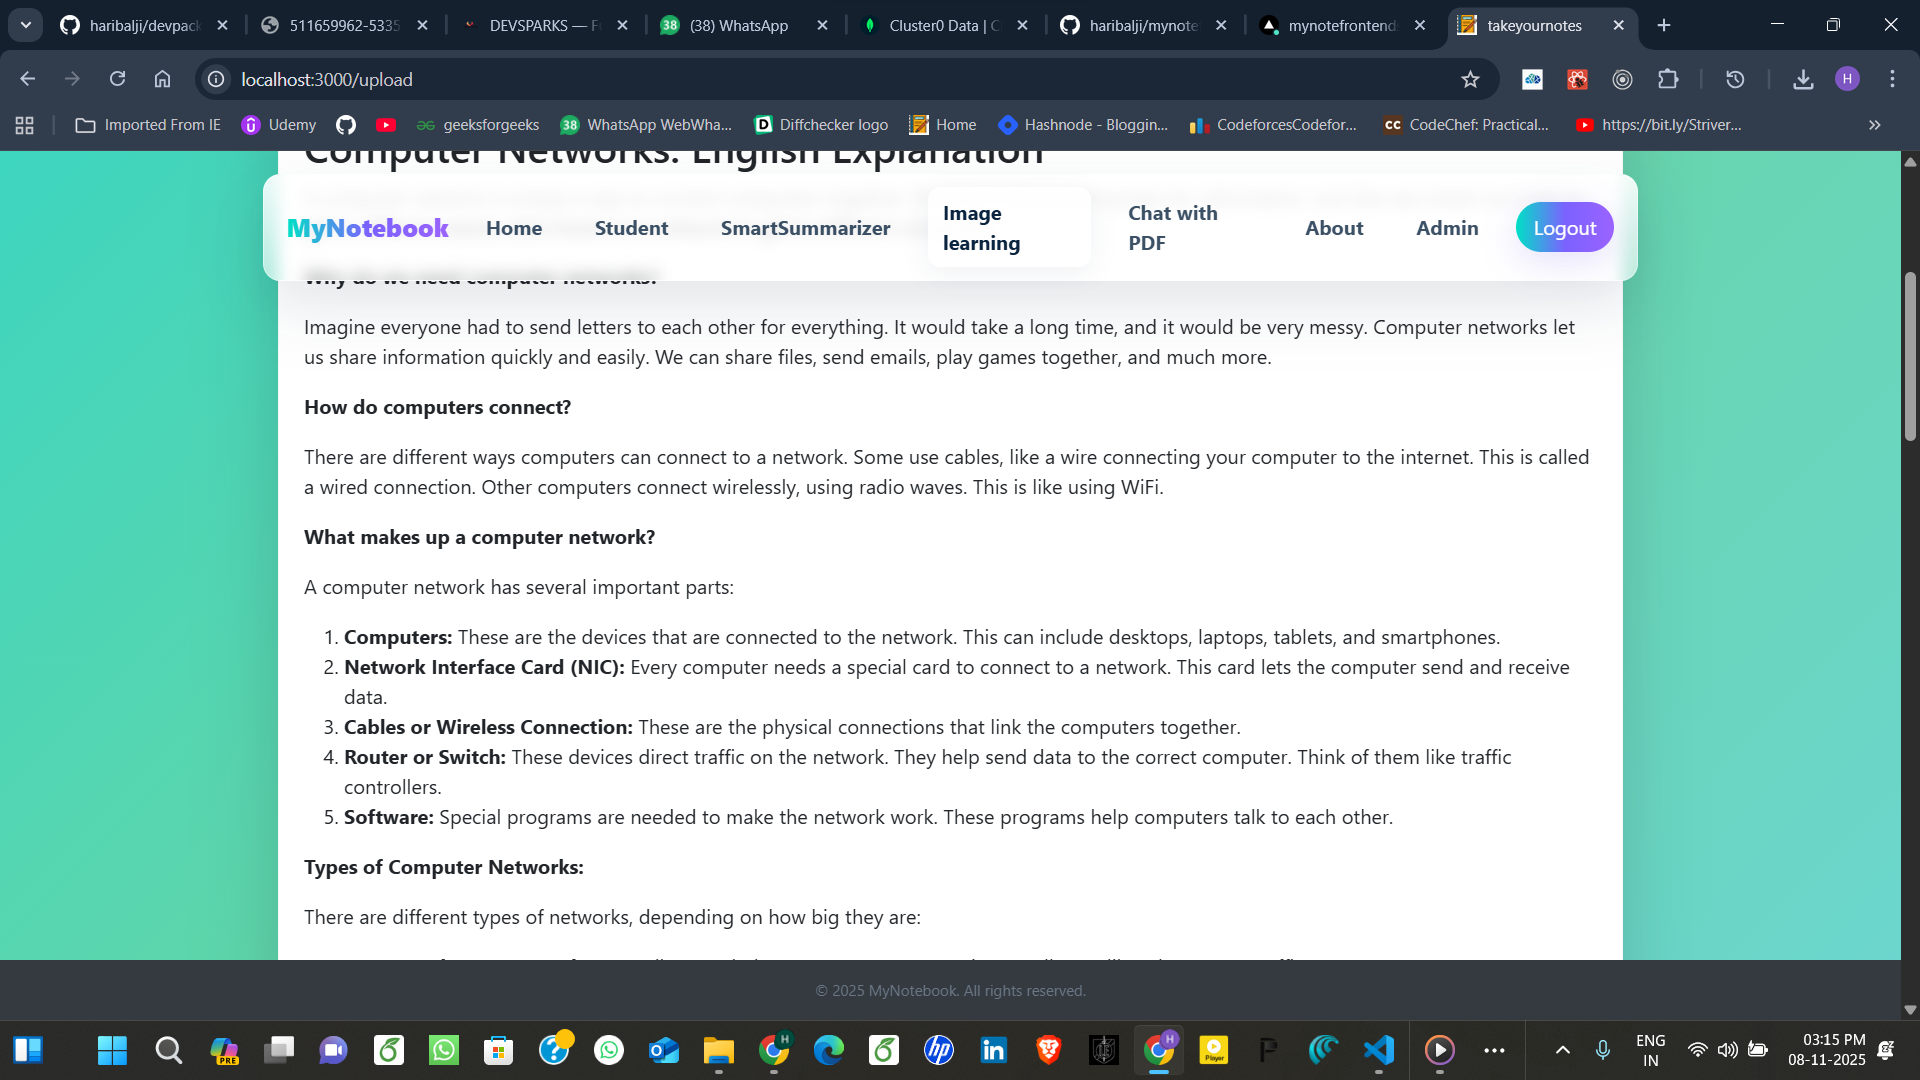1920x1080 pixels.
Task: Open browser Extensions puzzle icon
Action: click(x=1668, y=79)
